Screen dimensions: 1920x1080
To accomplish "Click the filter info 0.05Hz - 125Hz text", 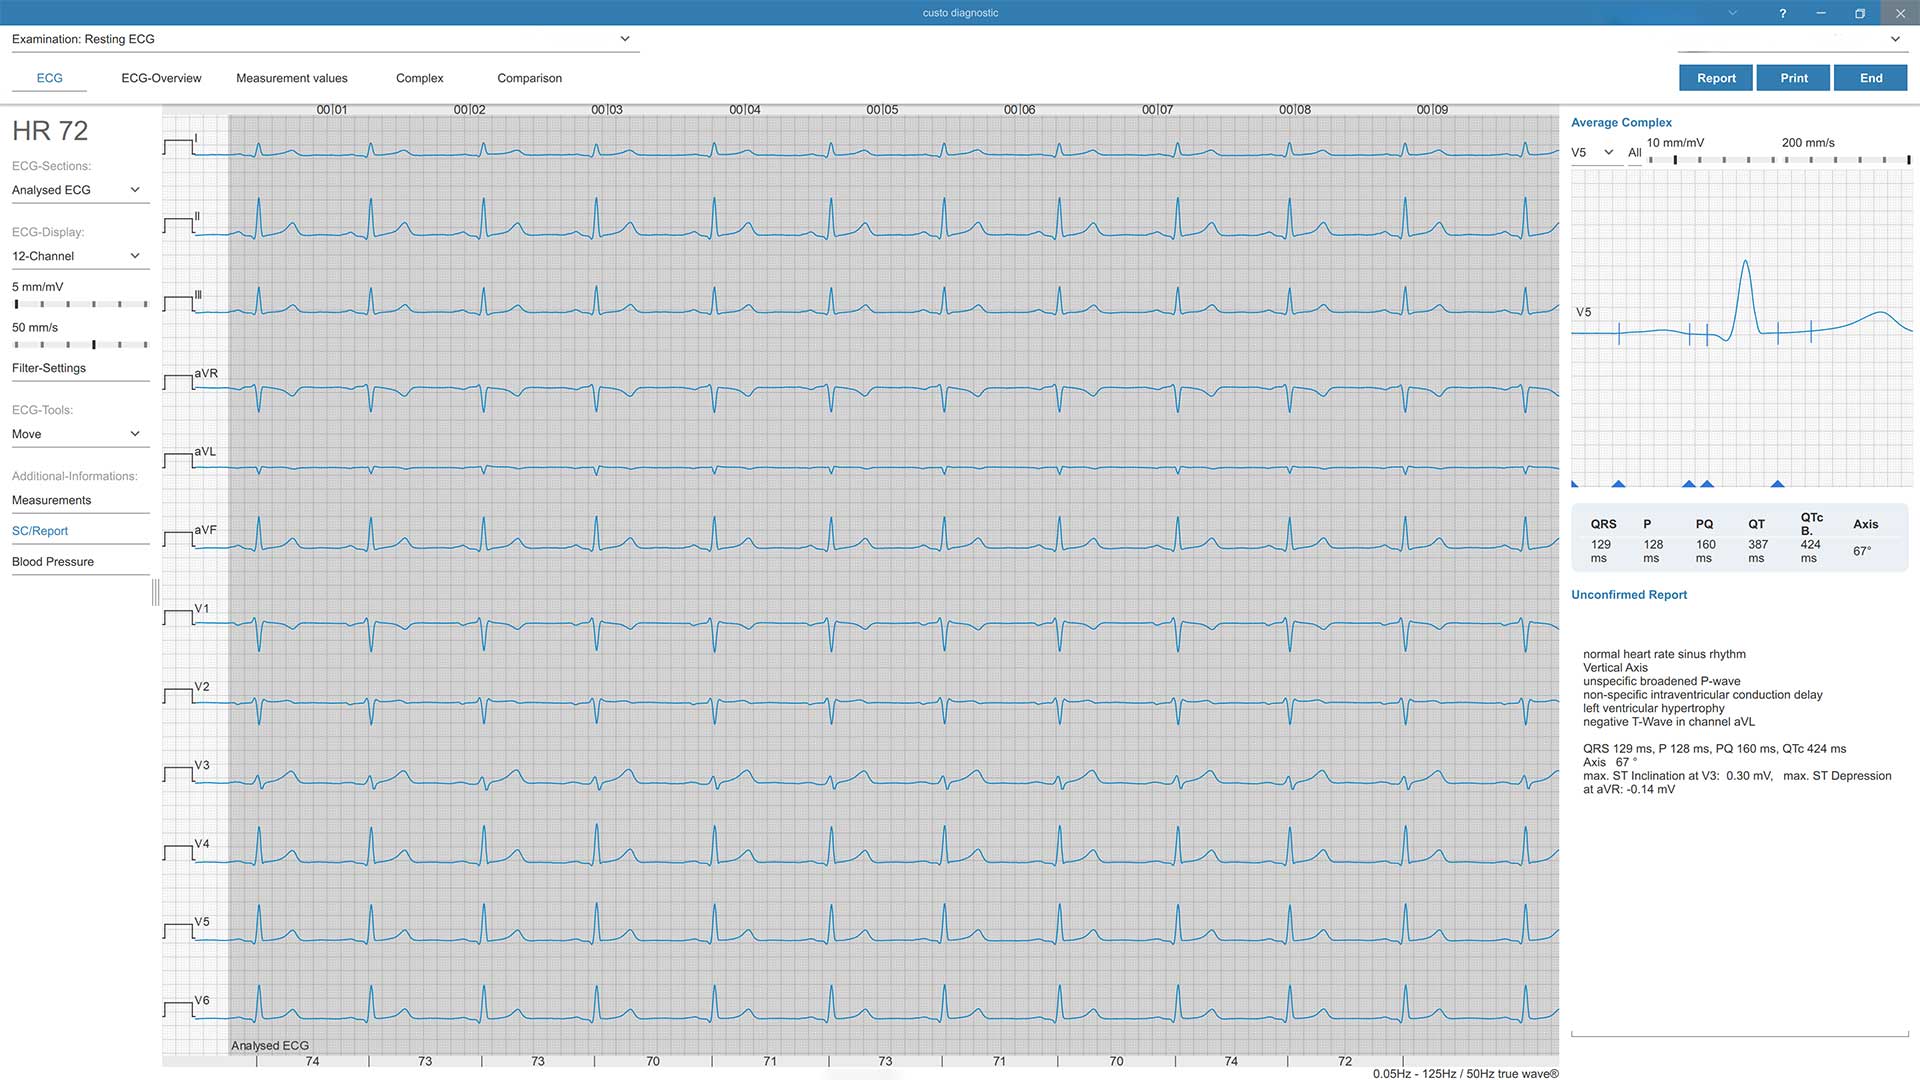I will click(1465, 1074).
